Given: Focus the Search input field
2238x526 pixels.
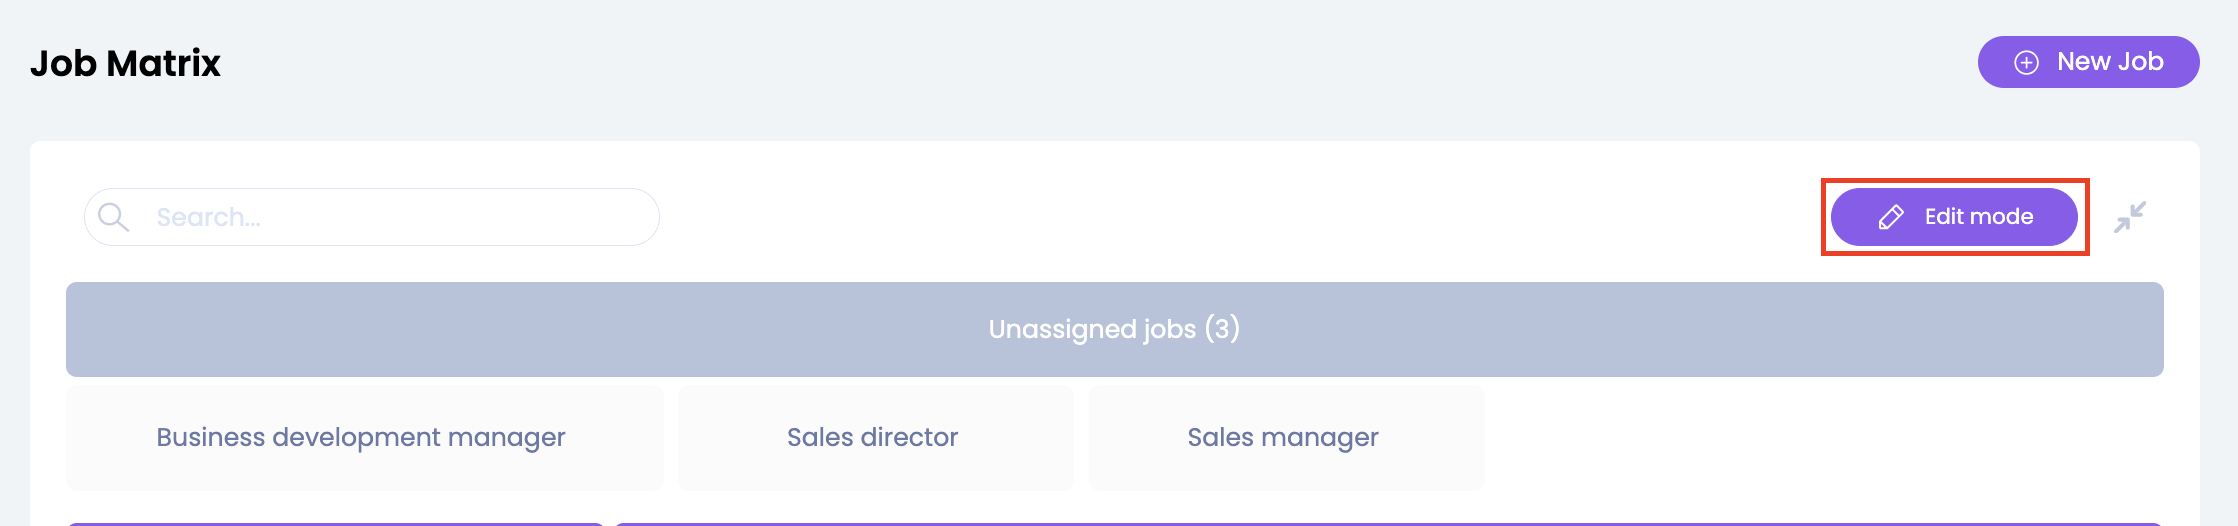Looking at the screenshot, I should [x=400, y=217].
